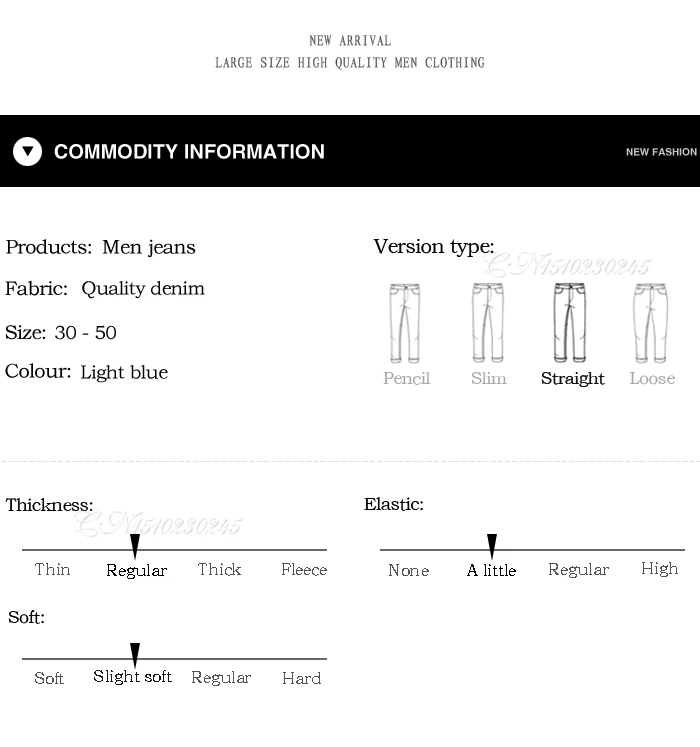
Task: Choose None under Elastic
Action: [x=409, y=570]
